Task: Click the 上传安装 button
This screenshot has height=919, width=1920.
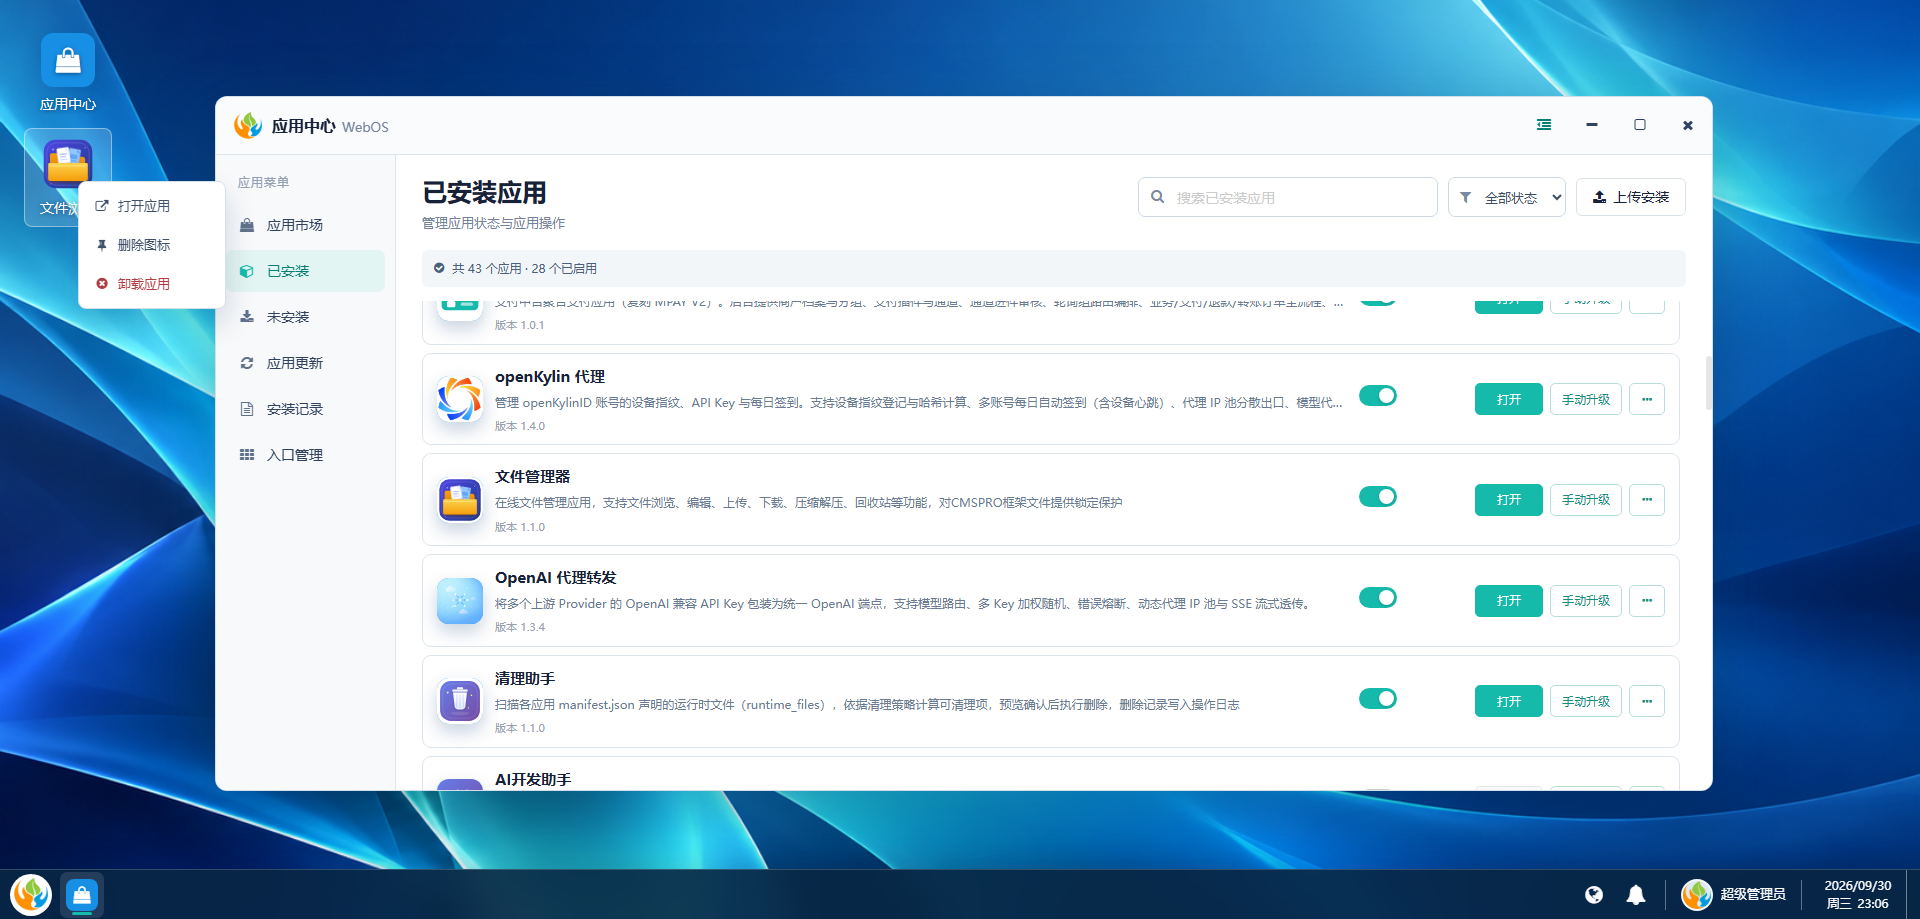Action: [1630, 197]
